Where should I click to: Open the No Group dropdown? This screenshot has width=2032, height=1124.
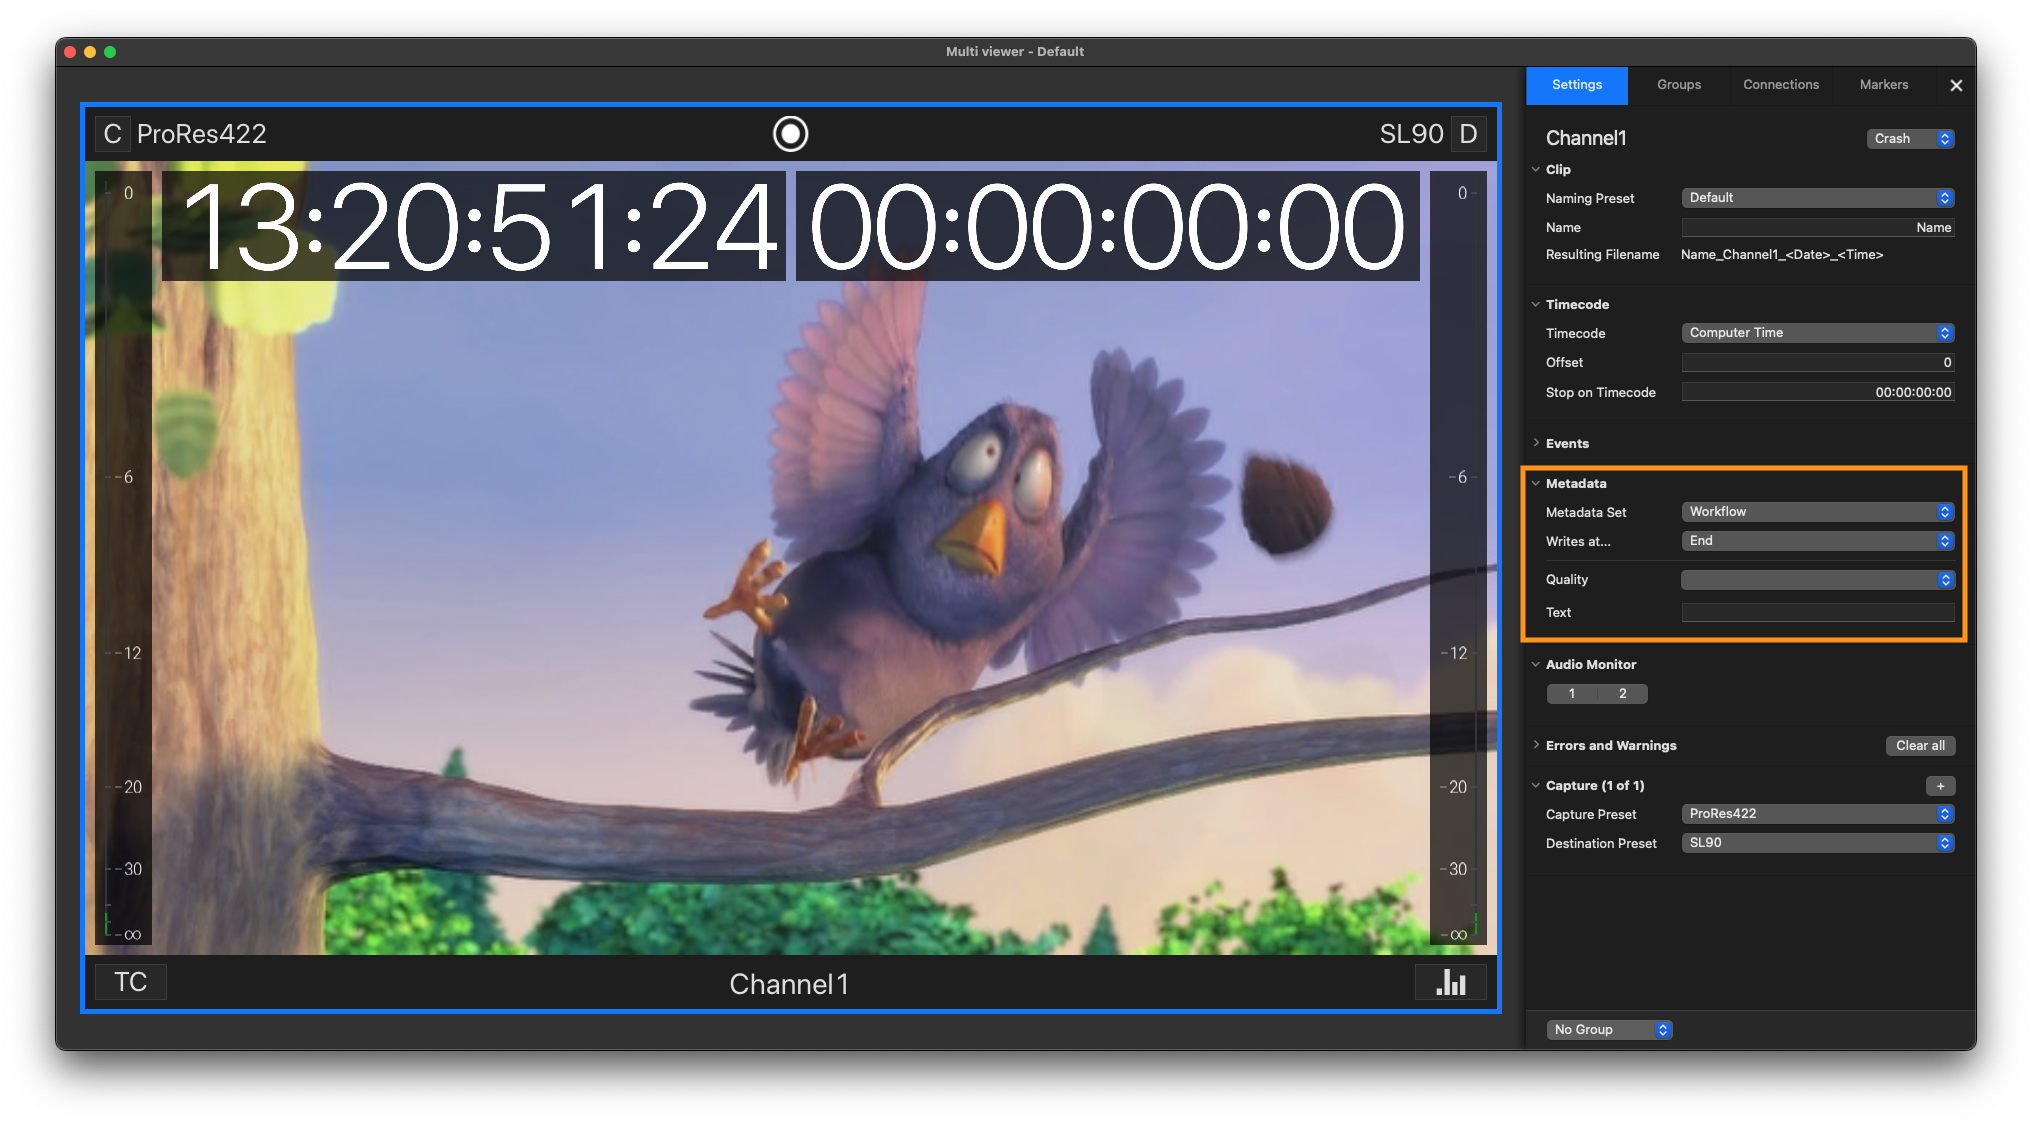[x=1609, y=1030]
